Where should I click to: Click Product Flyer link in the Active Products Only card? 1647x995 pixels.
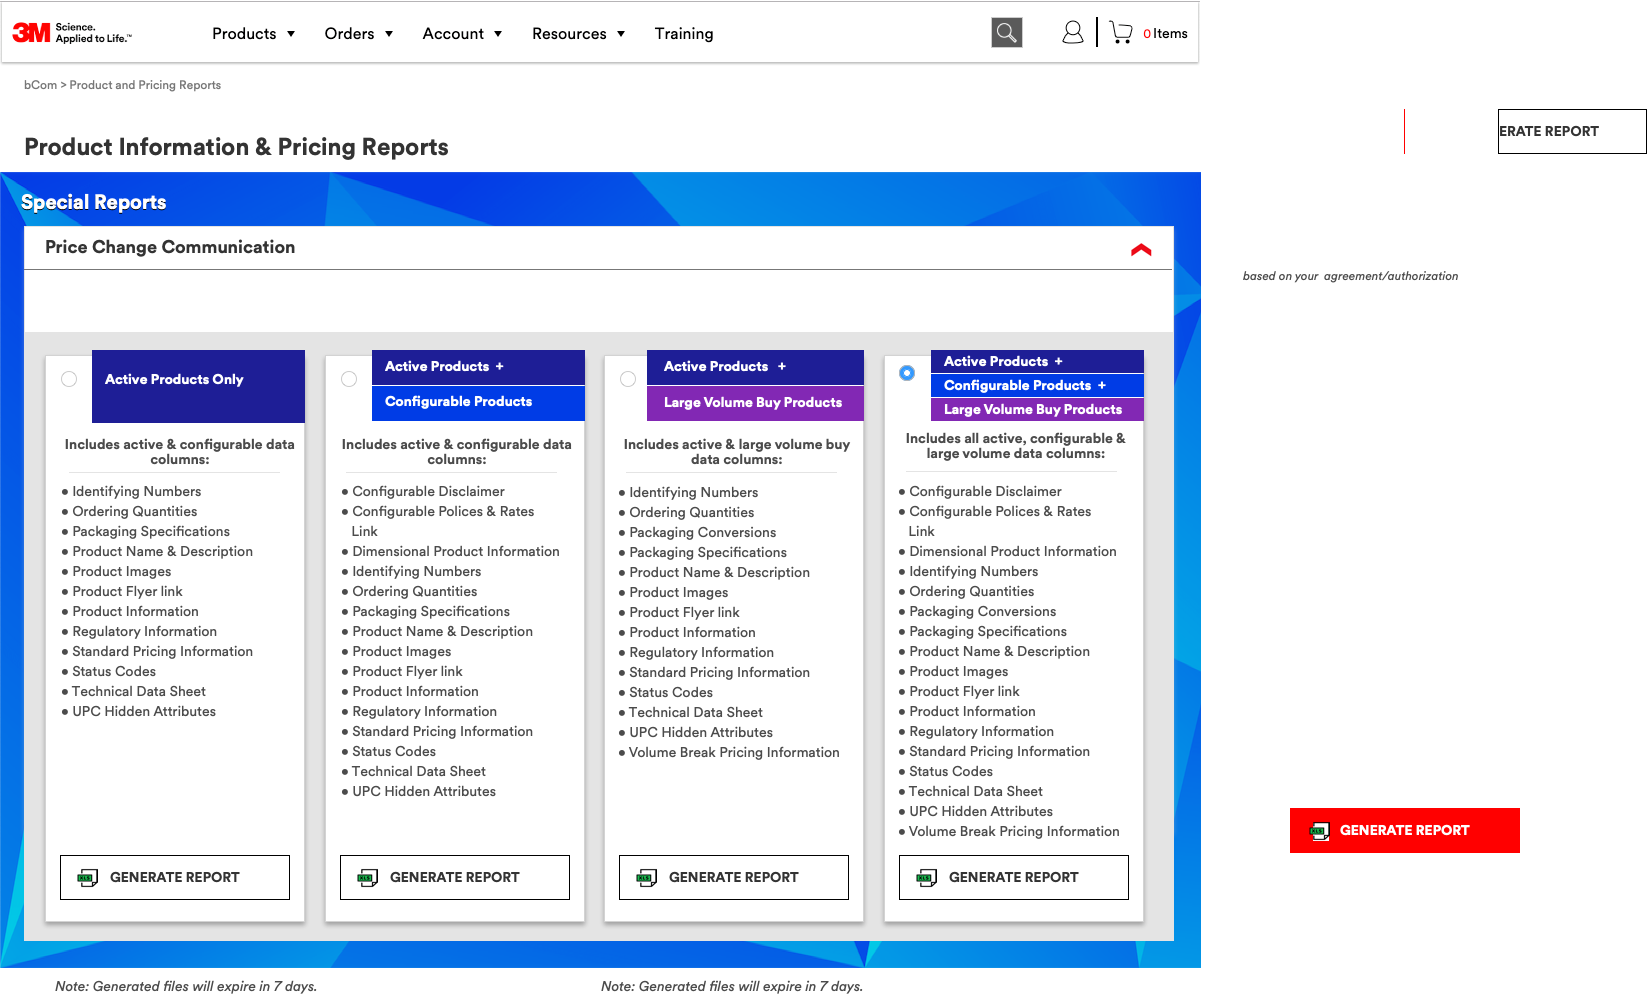[x=127, y=591]
